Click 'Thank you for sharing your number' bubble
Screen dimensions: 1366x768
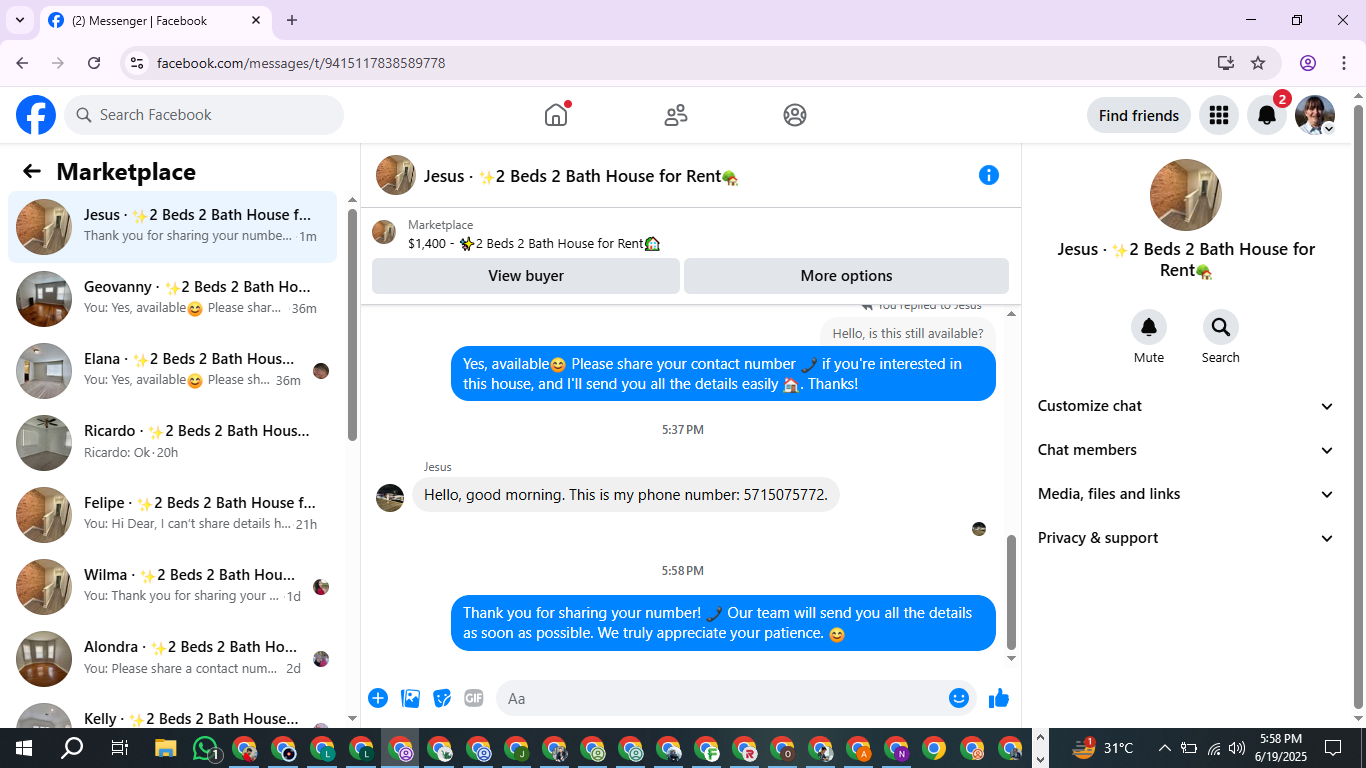point(723,623)
